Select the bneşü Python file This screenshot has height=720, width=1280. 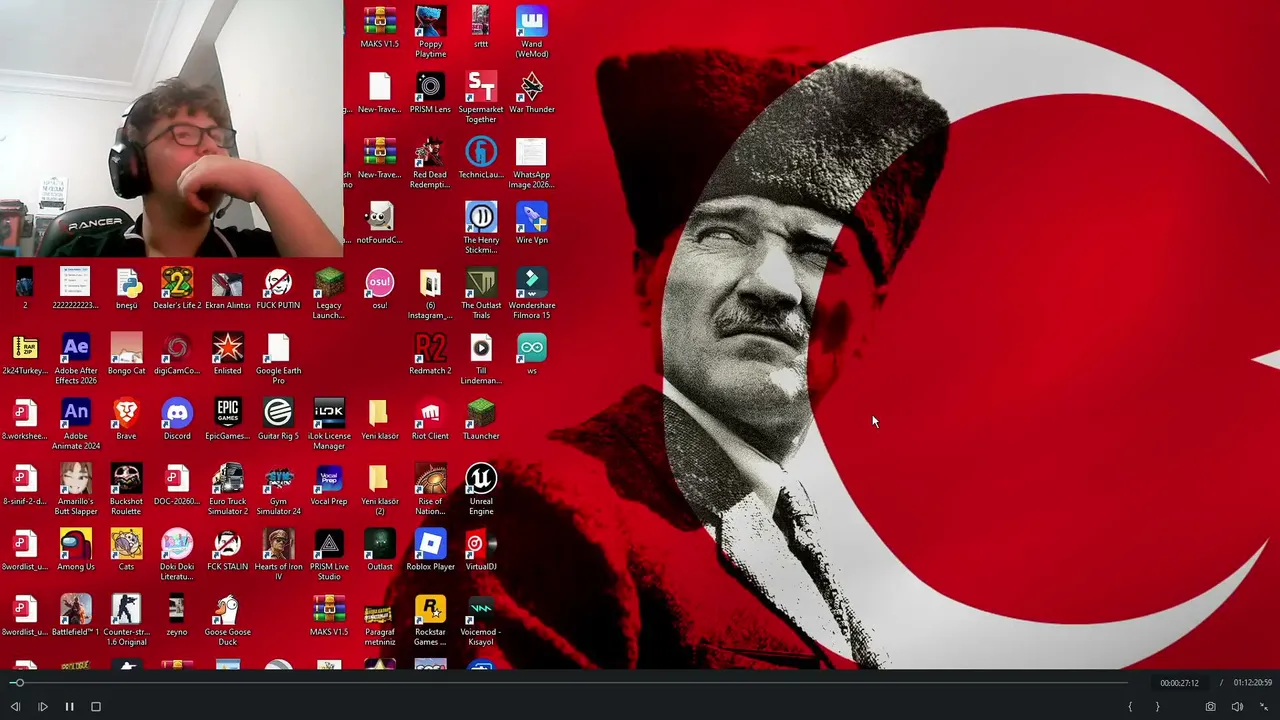(126, 288)
